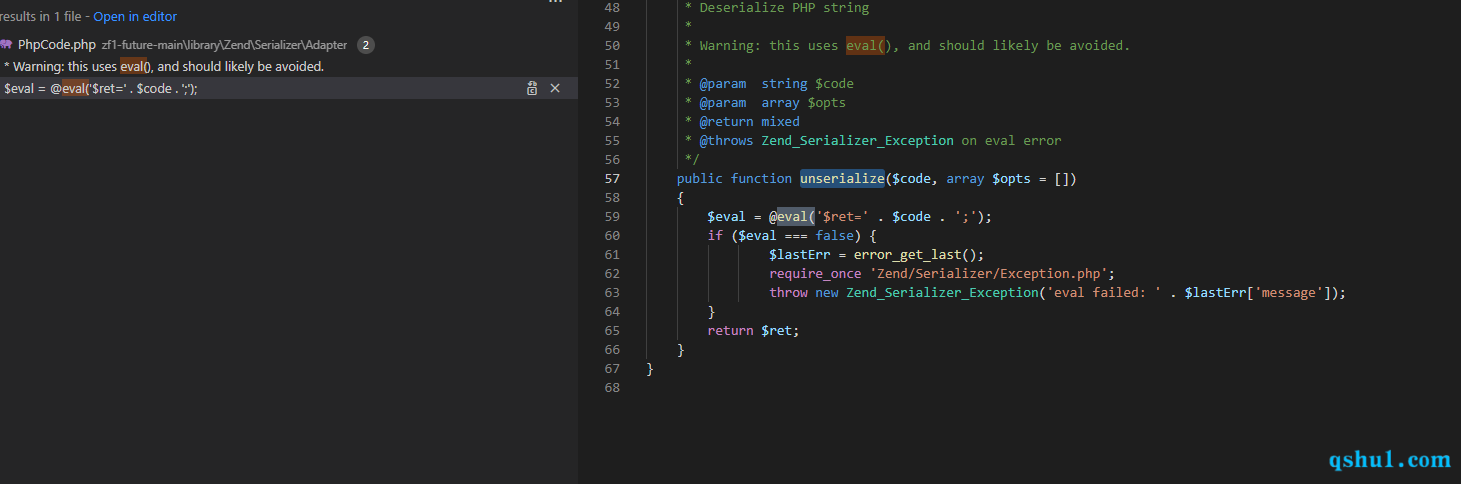Click the 'return $ret;' statement

[x=753, y=331]
